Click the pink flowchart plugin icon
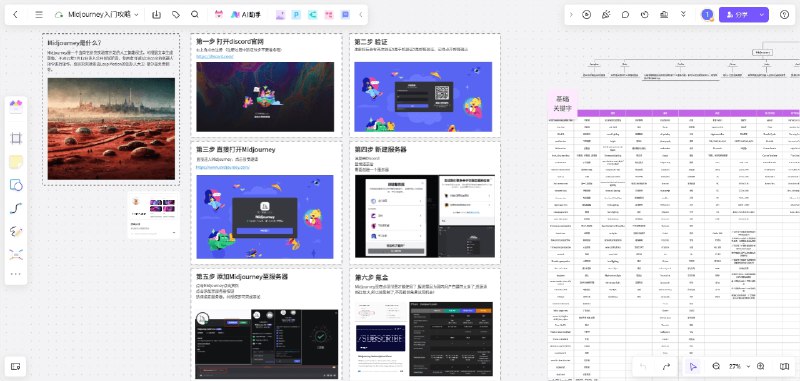Image resolution: width=800 pixels, height=381 pixels. pyautogui.click(x=329, y=15)
